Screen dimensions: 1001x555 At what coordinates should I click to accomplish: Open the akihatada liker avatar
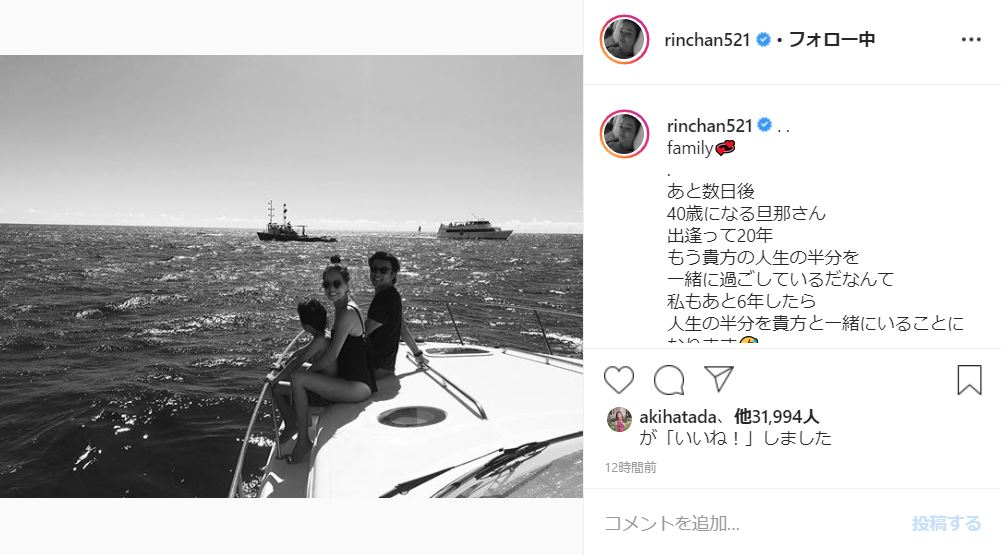coord(619,419)
